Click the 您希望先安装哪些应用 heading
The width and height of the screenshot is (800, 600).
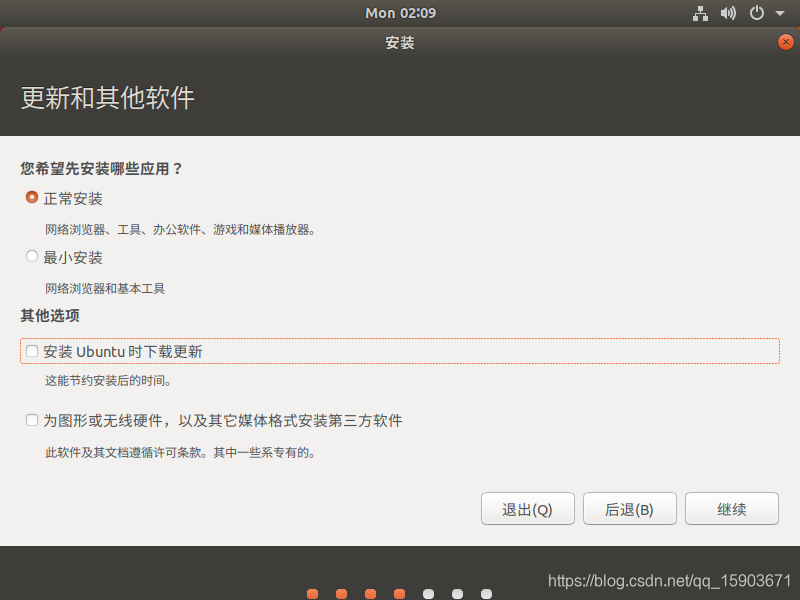coord(102,168)
